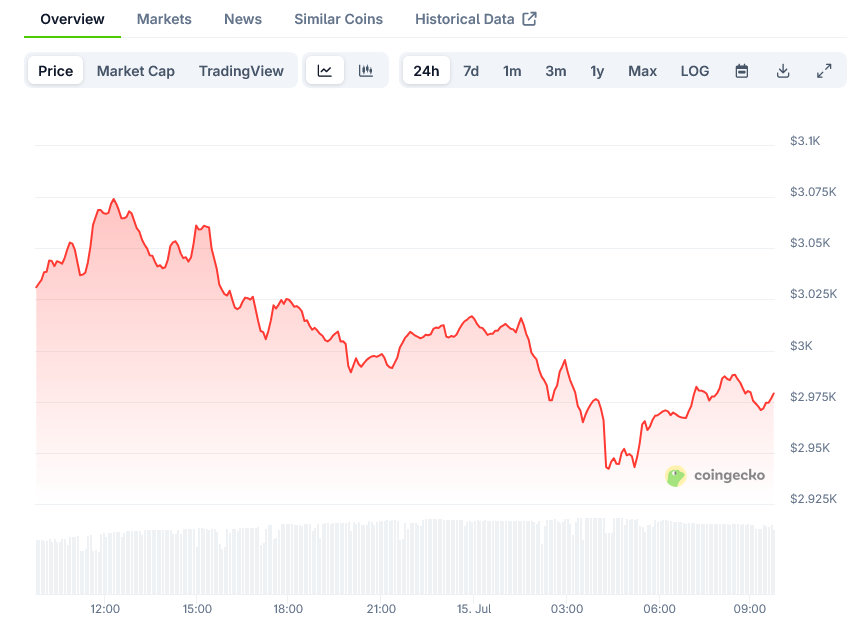Select the 24h timeframe button
The height and width of the screenshot is (630, 847).
click(426, 71)
